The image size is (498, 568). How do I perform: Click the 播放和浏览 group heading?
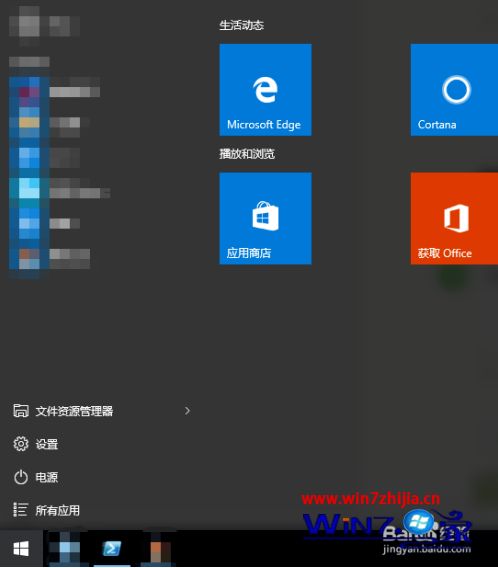(247, 154)
